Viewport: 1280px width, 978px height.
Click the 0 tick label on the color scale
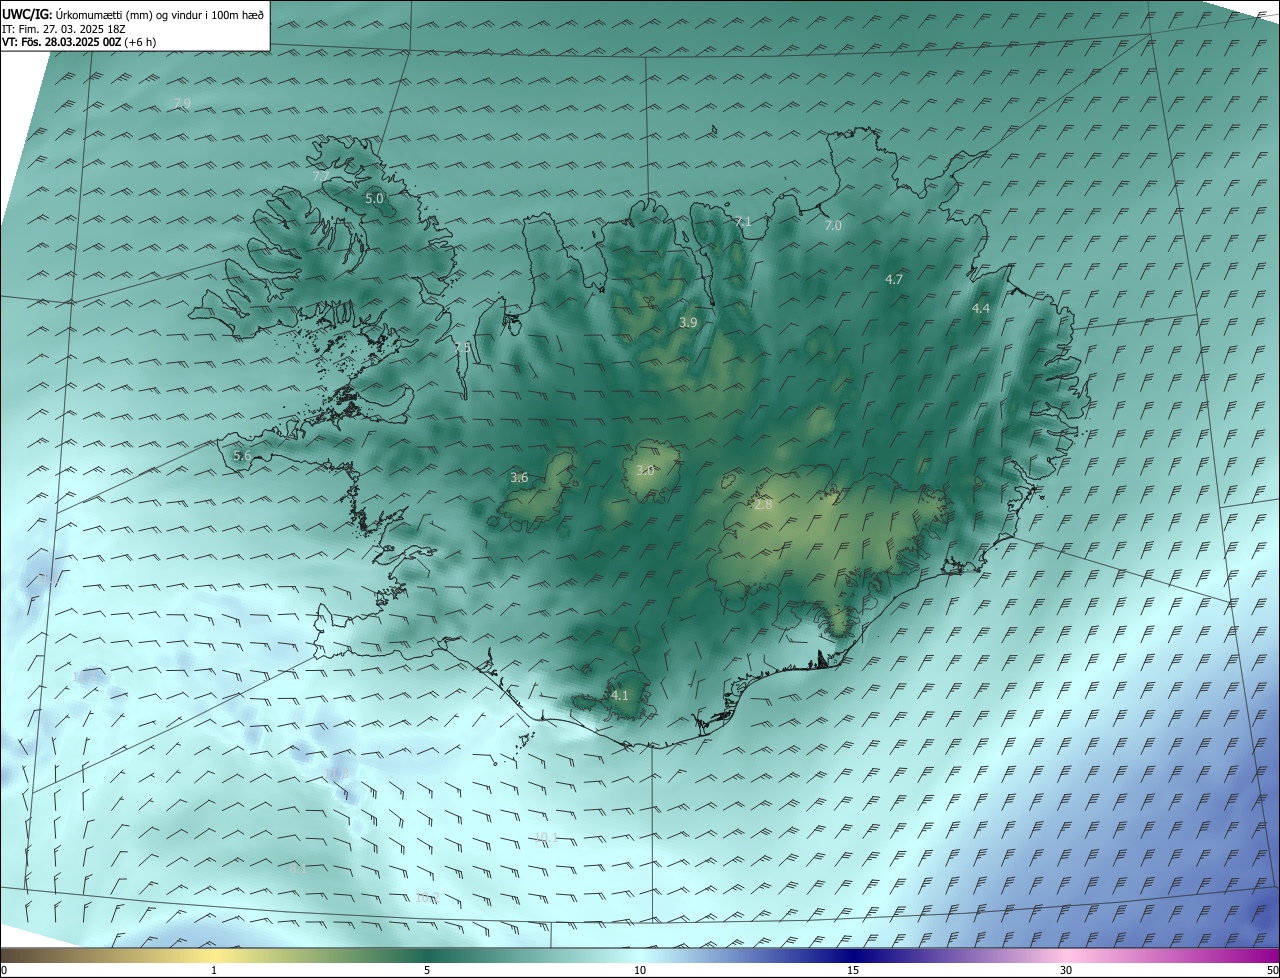tap(4, 970)
